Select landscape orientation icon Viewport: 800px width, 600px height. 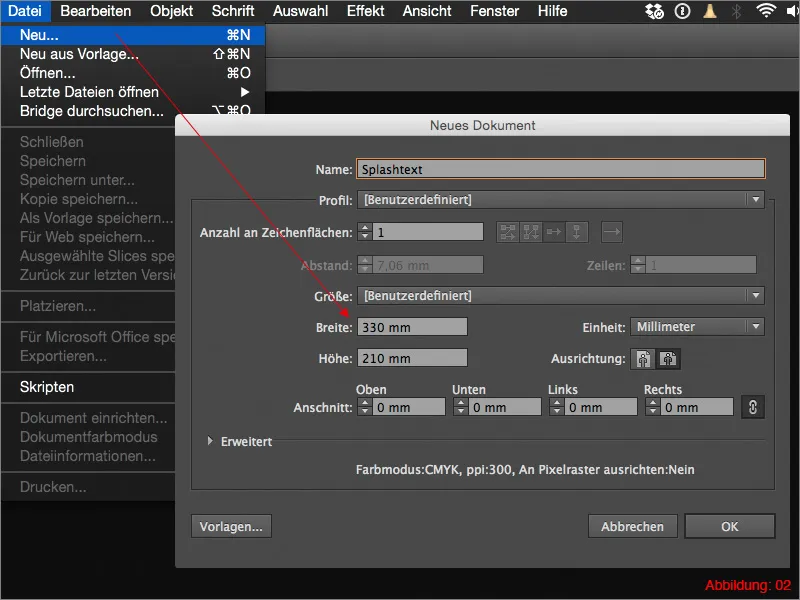point(668,359)
